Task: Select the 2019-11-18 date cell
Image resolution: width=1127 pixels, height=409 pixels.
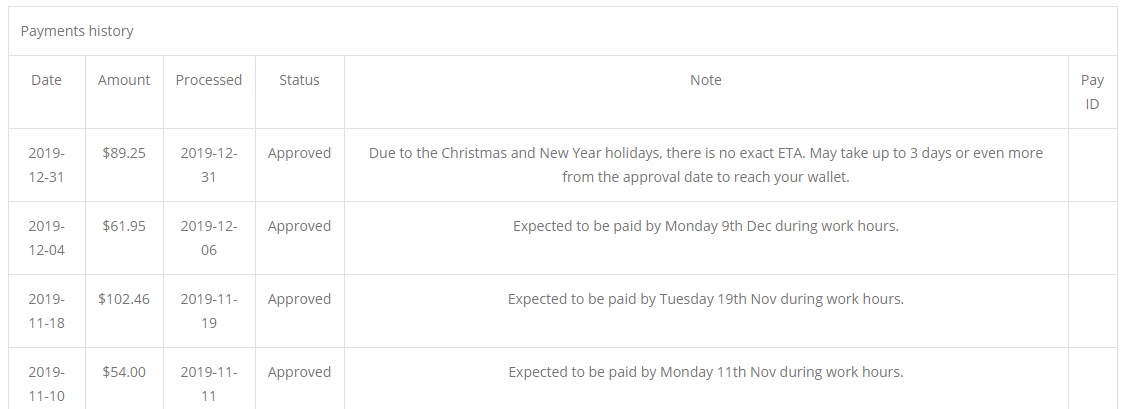Action: (46, 311)
